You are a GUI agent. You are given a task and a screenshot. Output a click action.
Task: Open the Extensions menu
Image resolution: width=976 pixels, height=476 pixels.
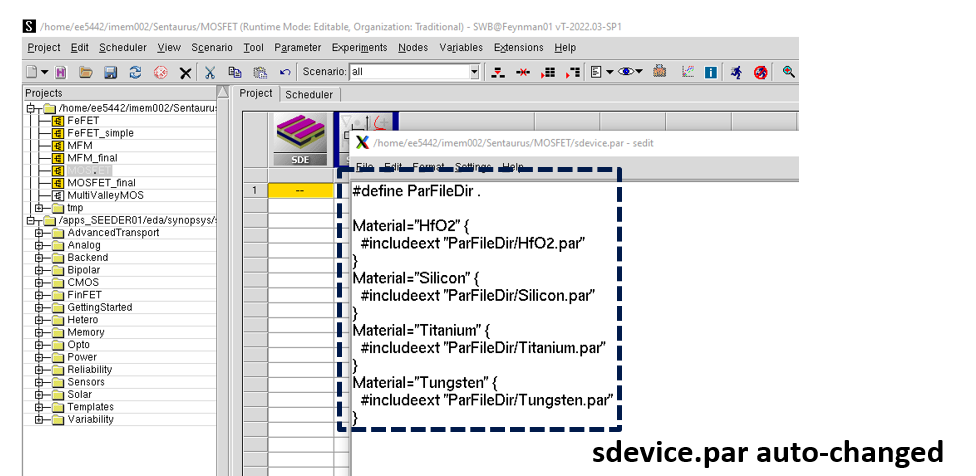(x=518, y=47)
